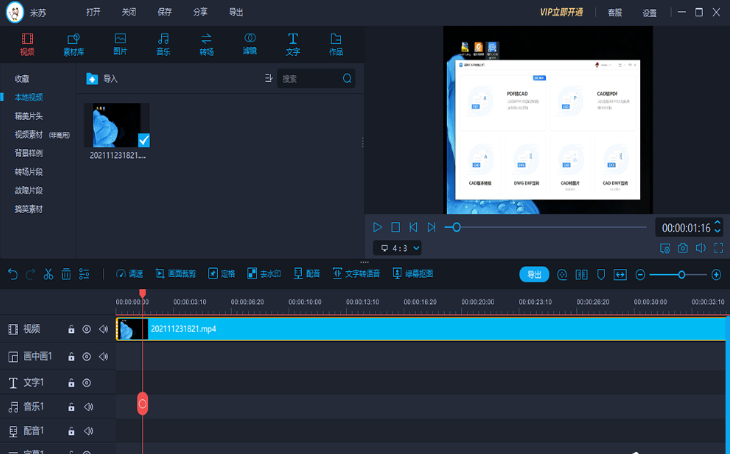The width and height of the screenshot is (730, 454).
Task: Click the 导出 menu item in top bar
Action: click(236, 12)
